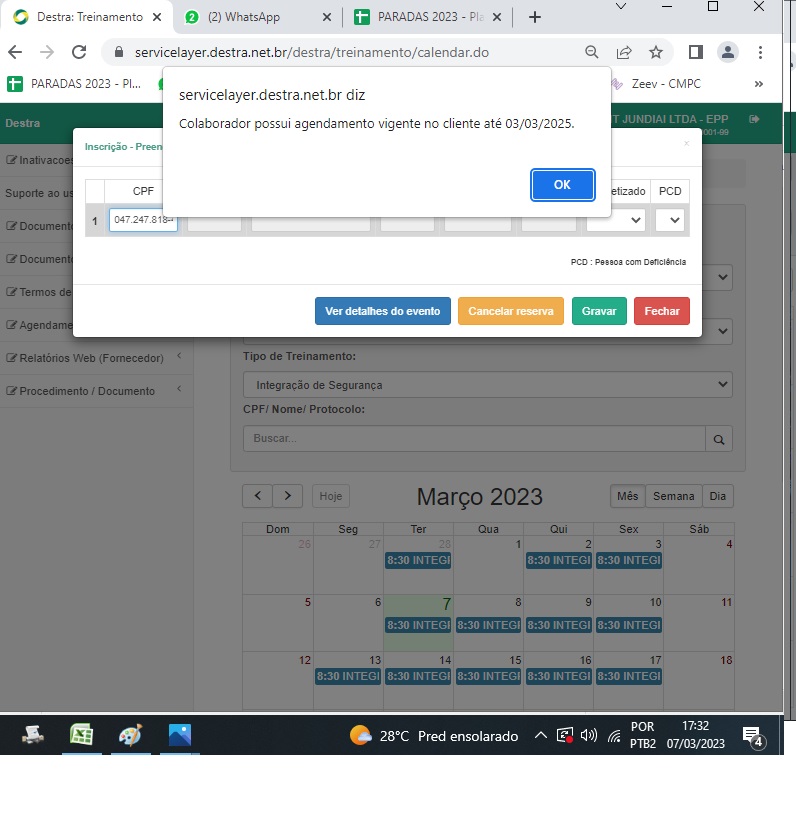Image resolution: width=796 pixels, height=840 pixels.
Task: Click the red Fechar button
Action: click(x=661, y=311)
